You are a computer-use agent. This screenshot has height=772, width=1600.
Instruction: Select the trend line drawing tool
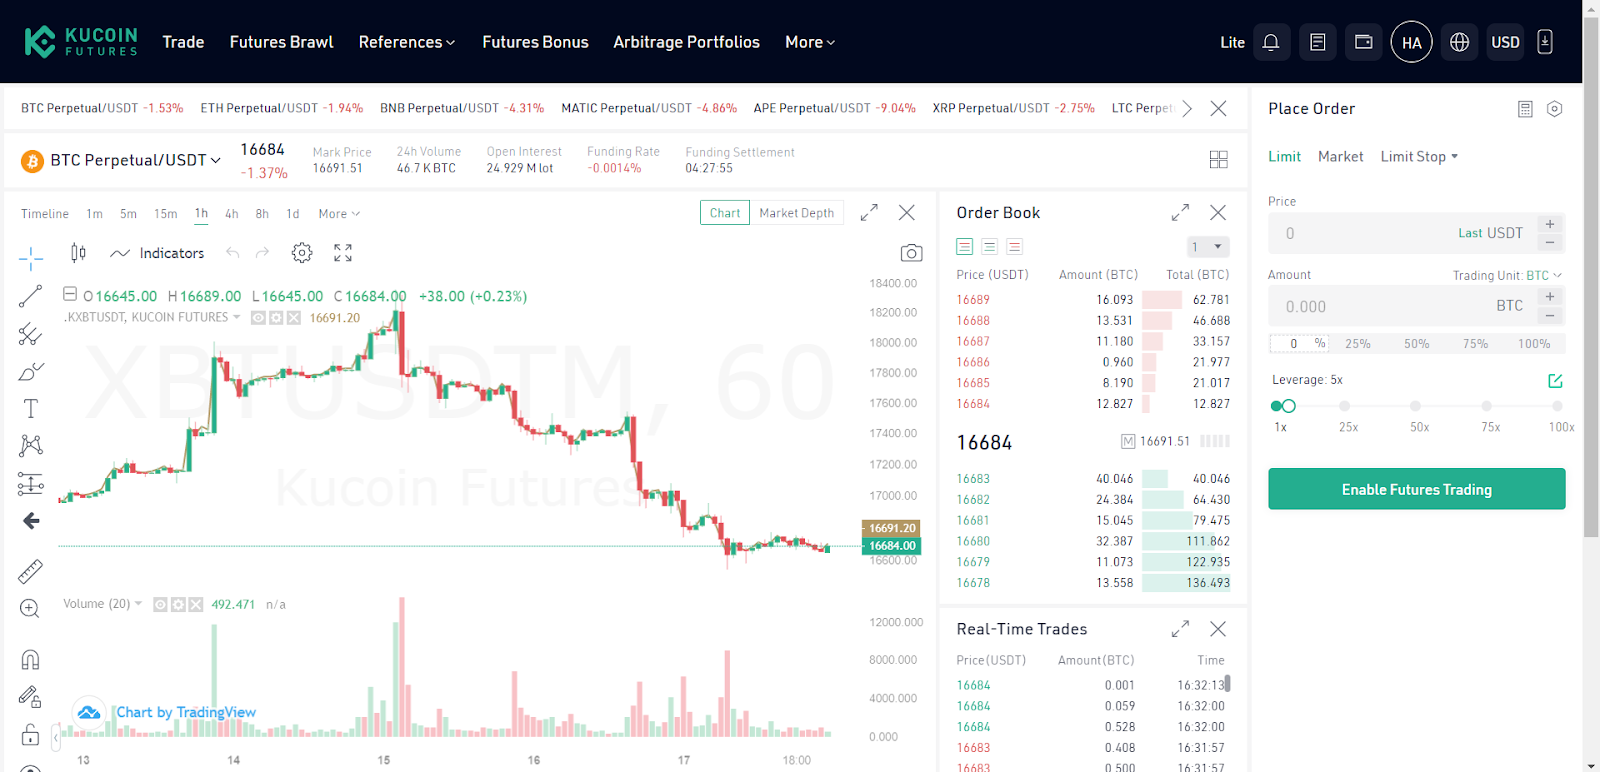pos(31,296)
